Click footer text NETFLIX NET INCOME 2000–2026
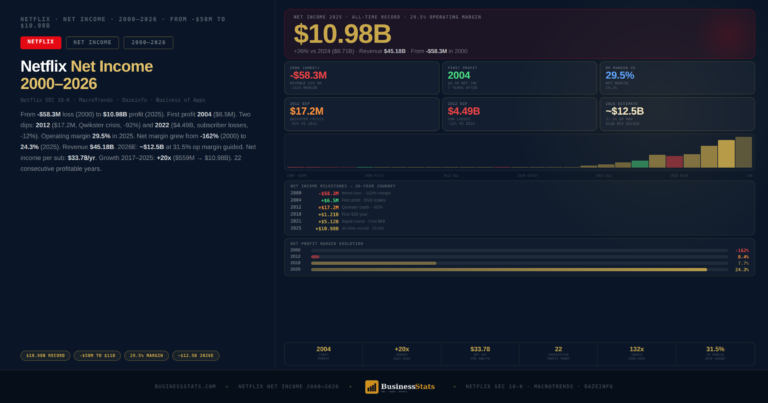 [288, 386]
